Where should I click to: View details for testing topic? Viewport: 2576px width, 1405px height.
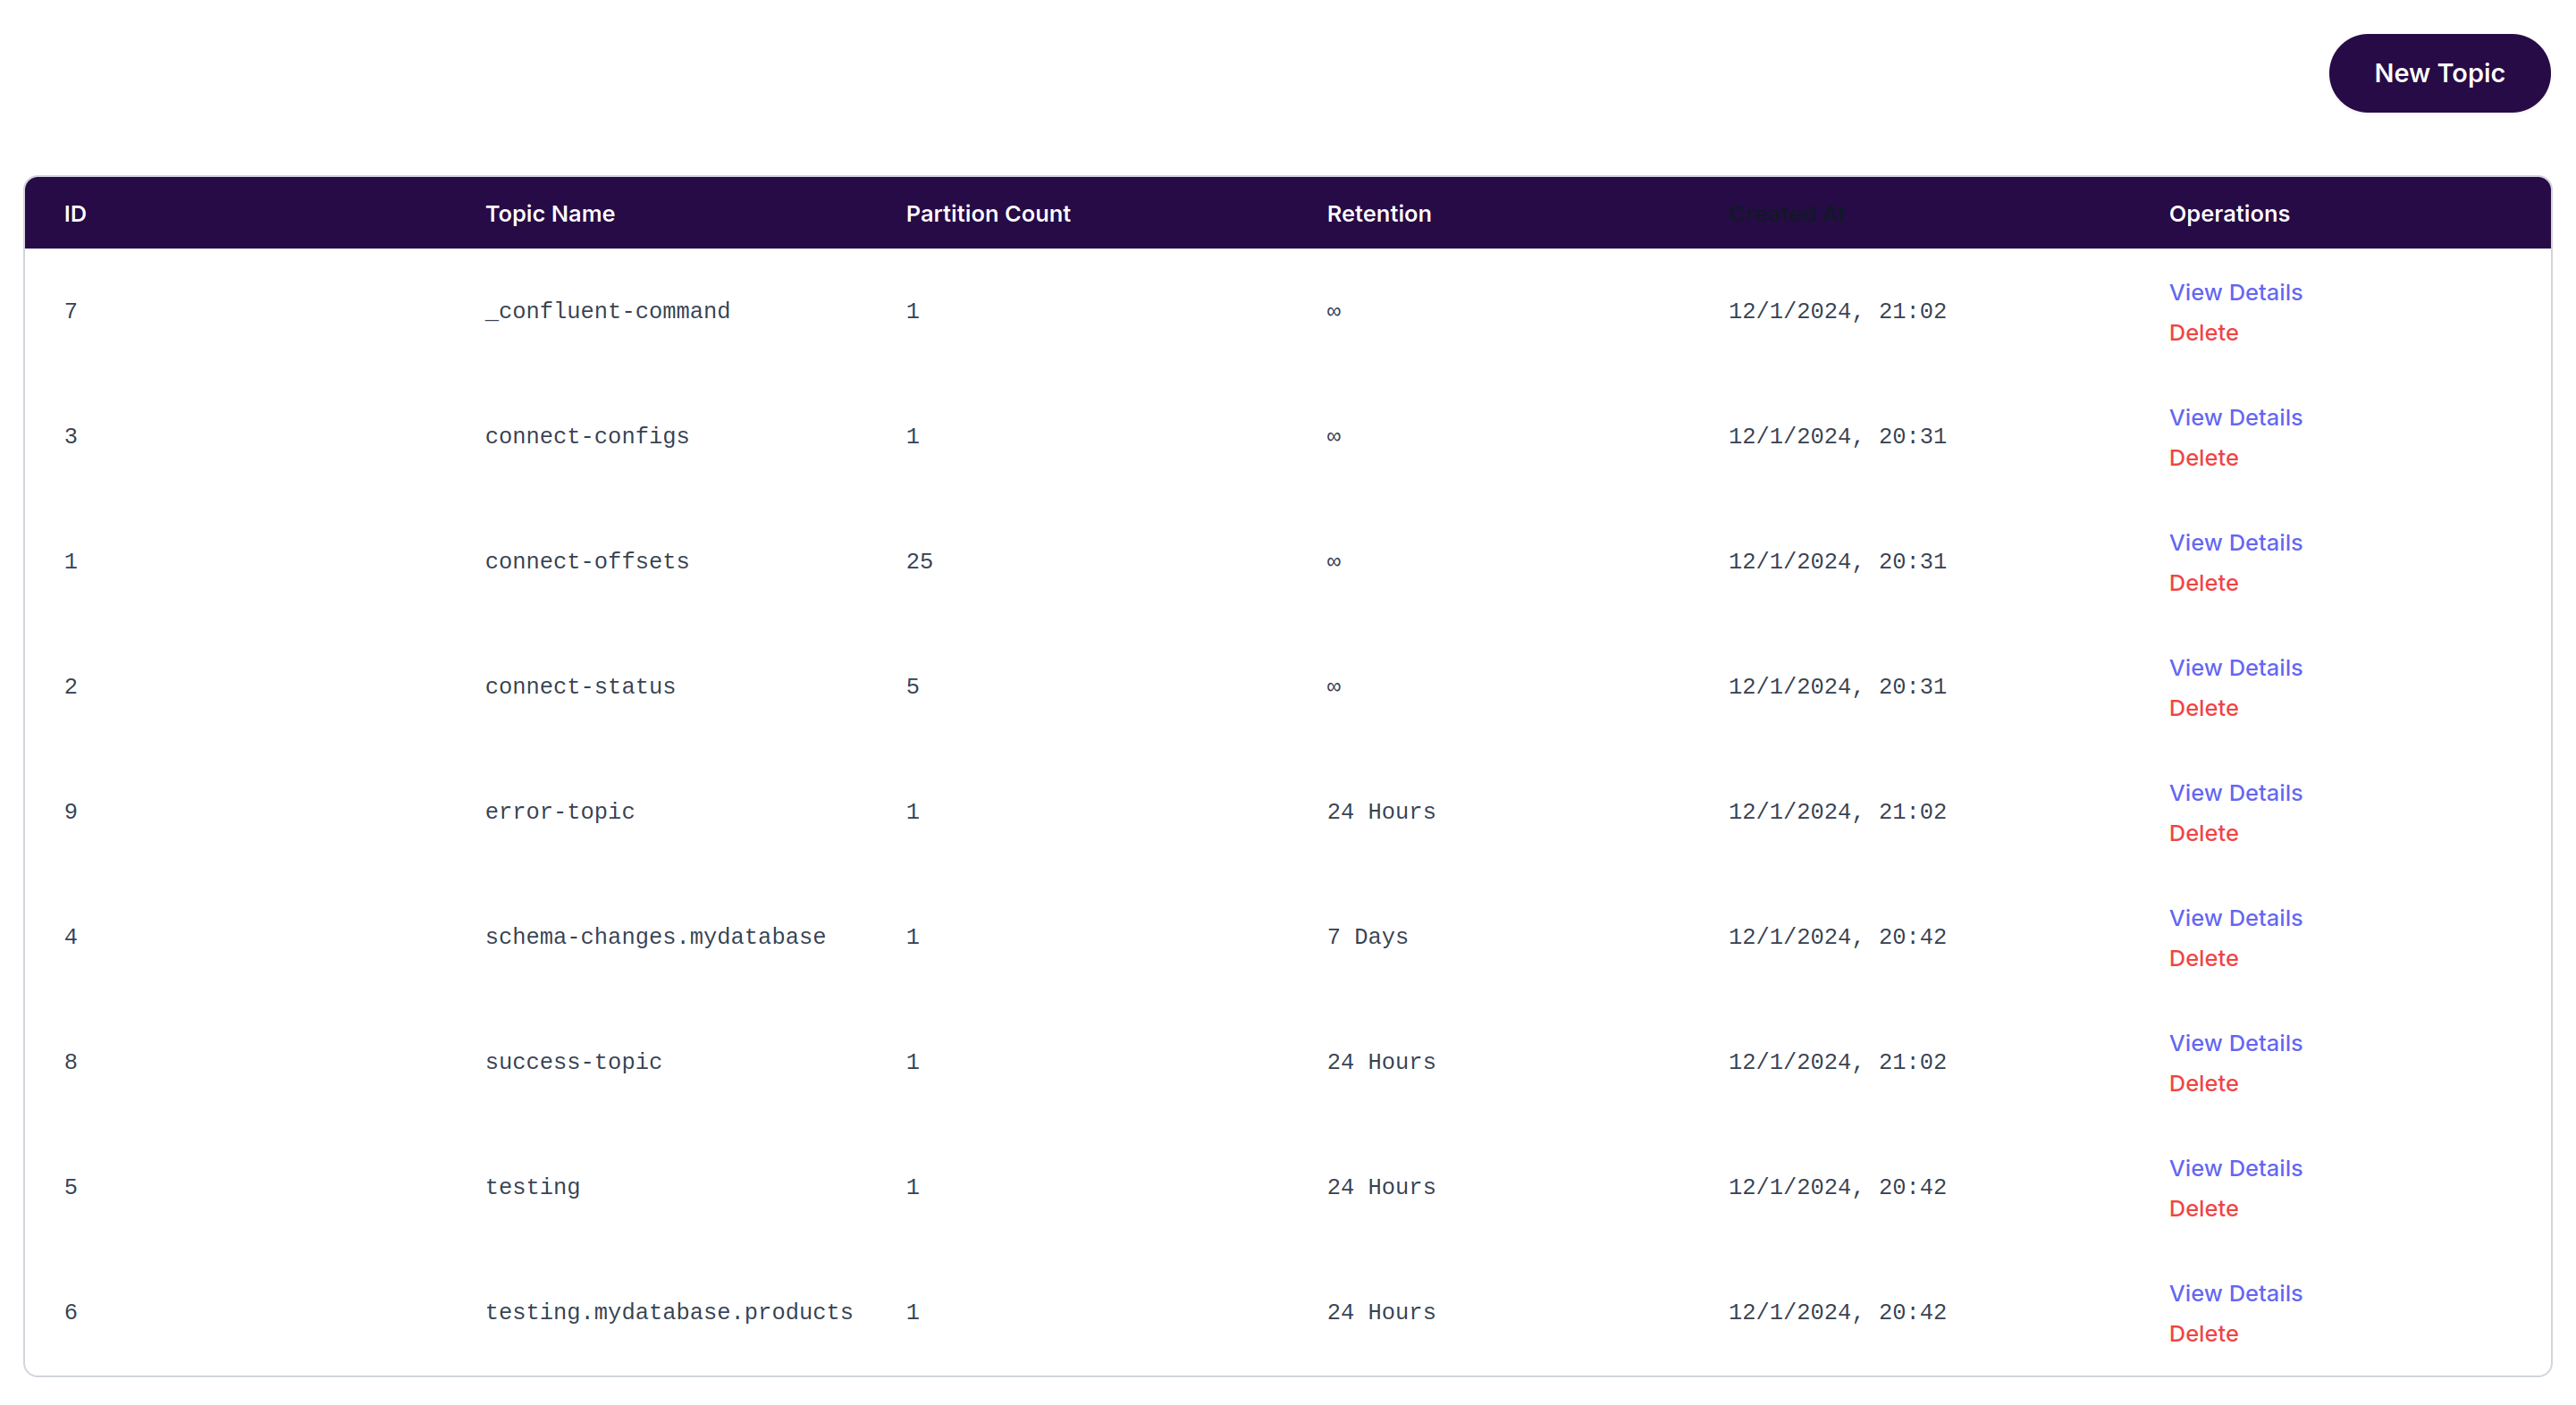coord(2236,1167)
